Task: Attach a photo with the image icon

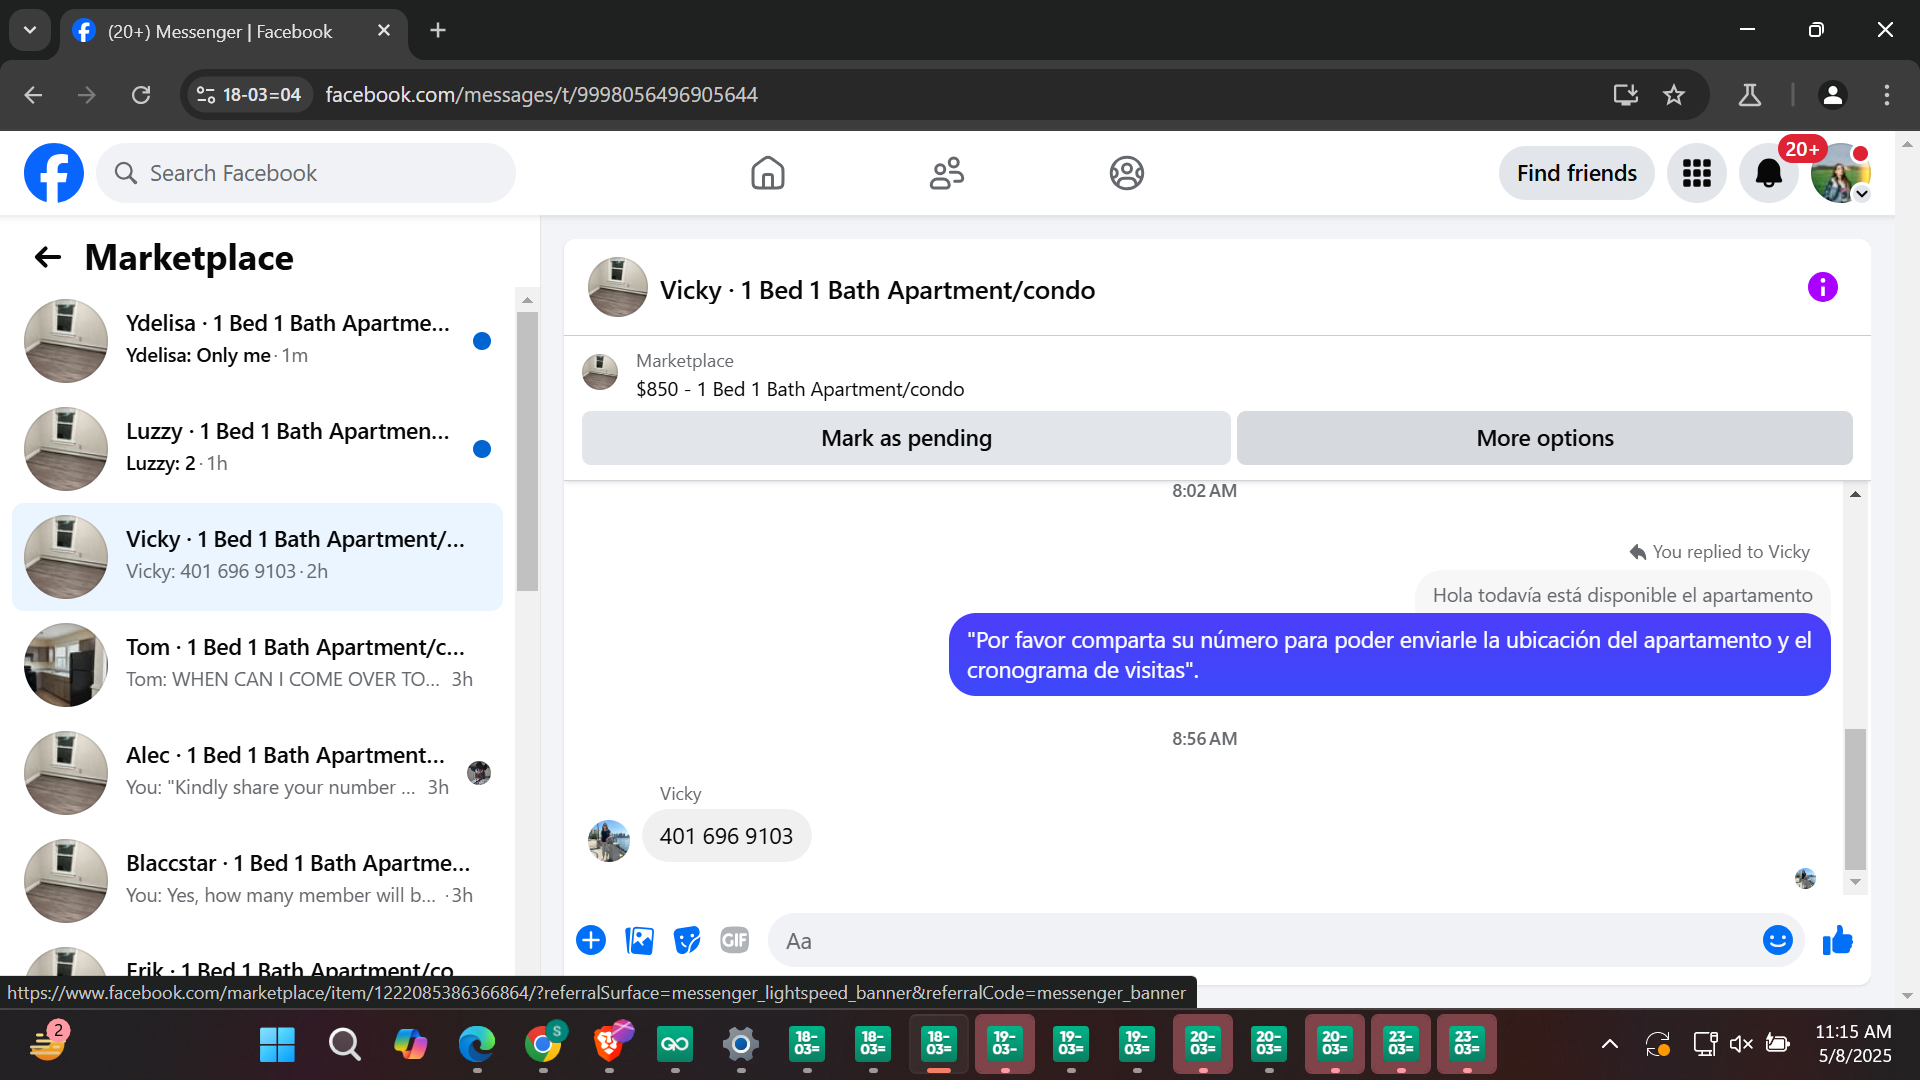Action: [x=639, y=940]
